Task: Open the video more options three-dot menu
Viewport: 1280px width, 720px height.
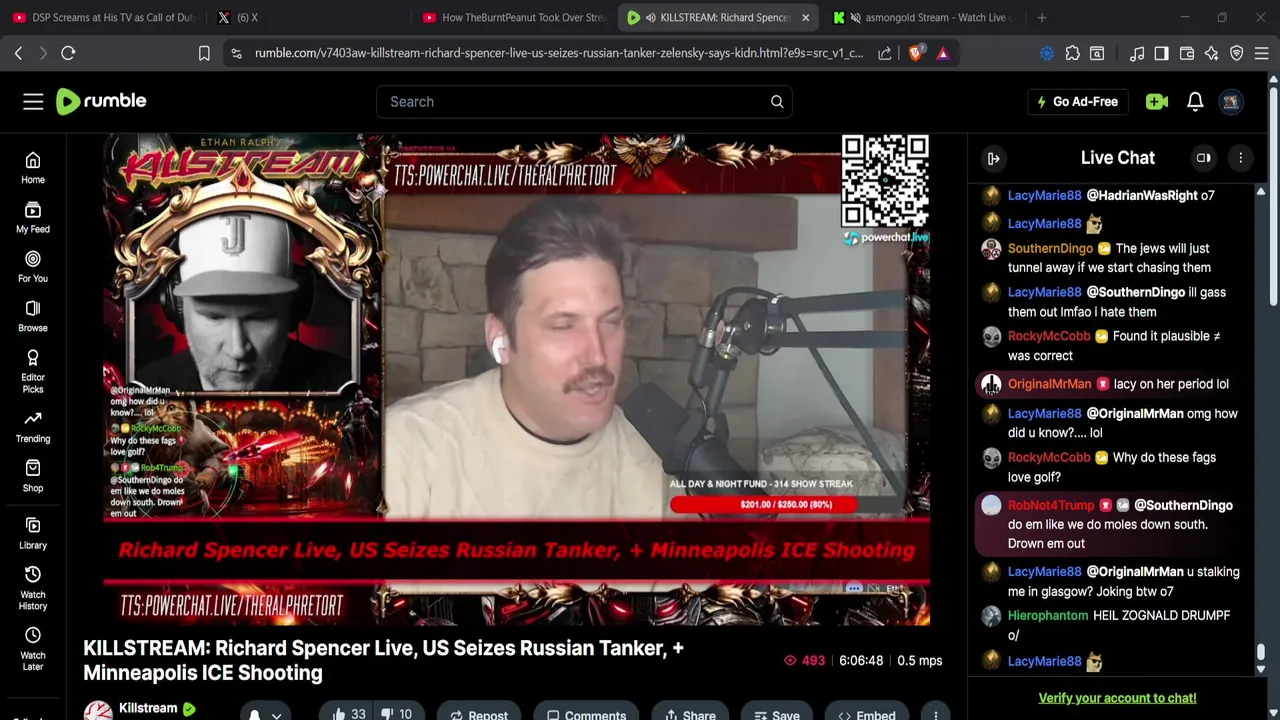Action: point(935,714)
